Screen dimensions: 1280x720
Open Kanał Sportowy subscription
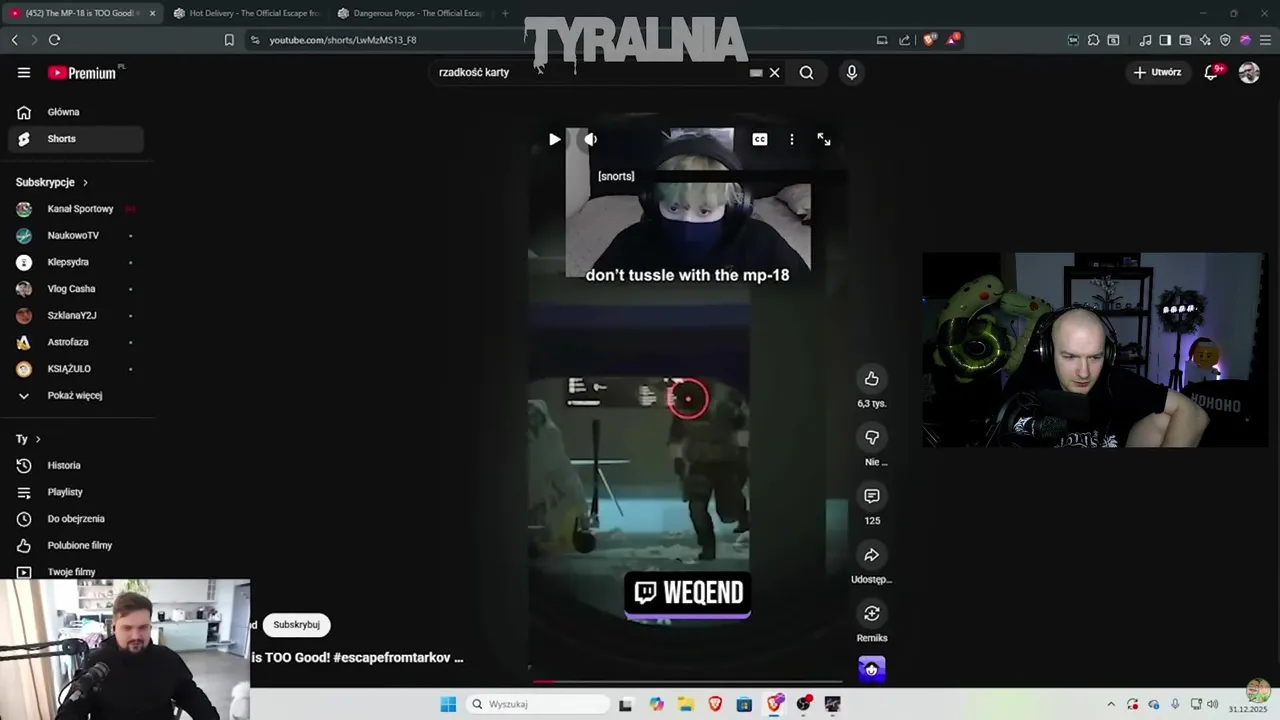(76, 209)
